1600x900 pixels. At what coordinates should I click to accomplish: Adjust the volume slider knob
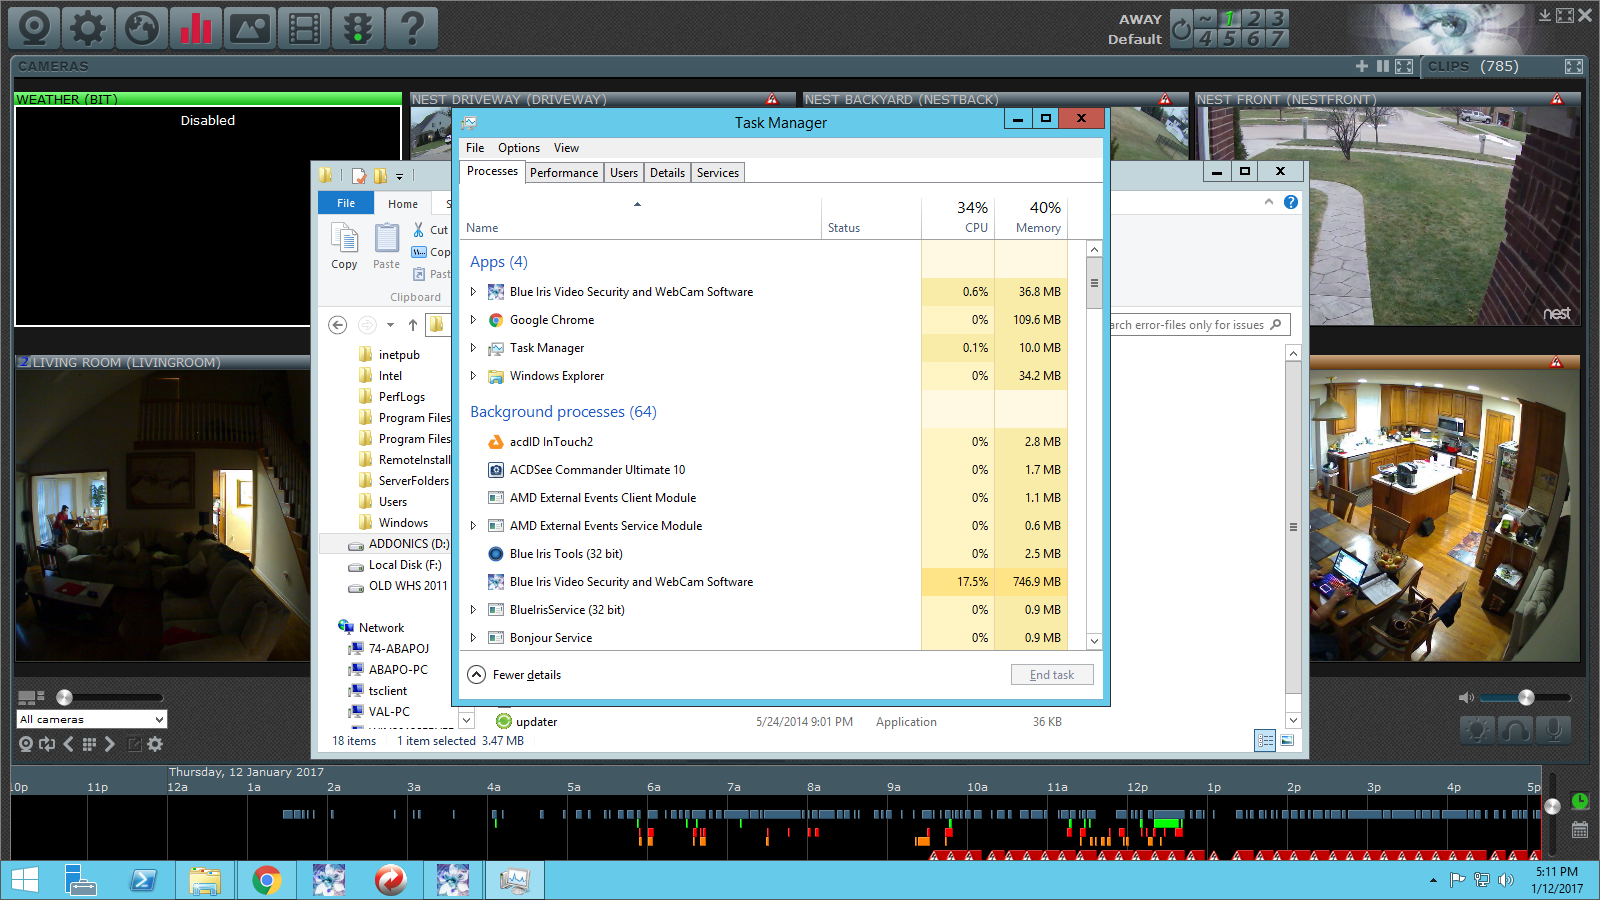(x=1526, y=697)
